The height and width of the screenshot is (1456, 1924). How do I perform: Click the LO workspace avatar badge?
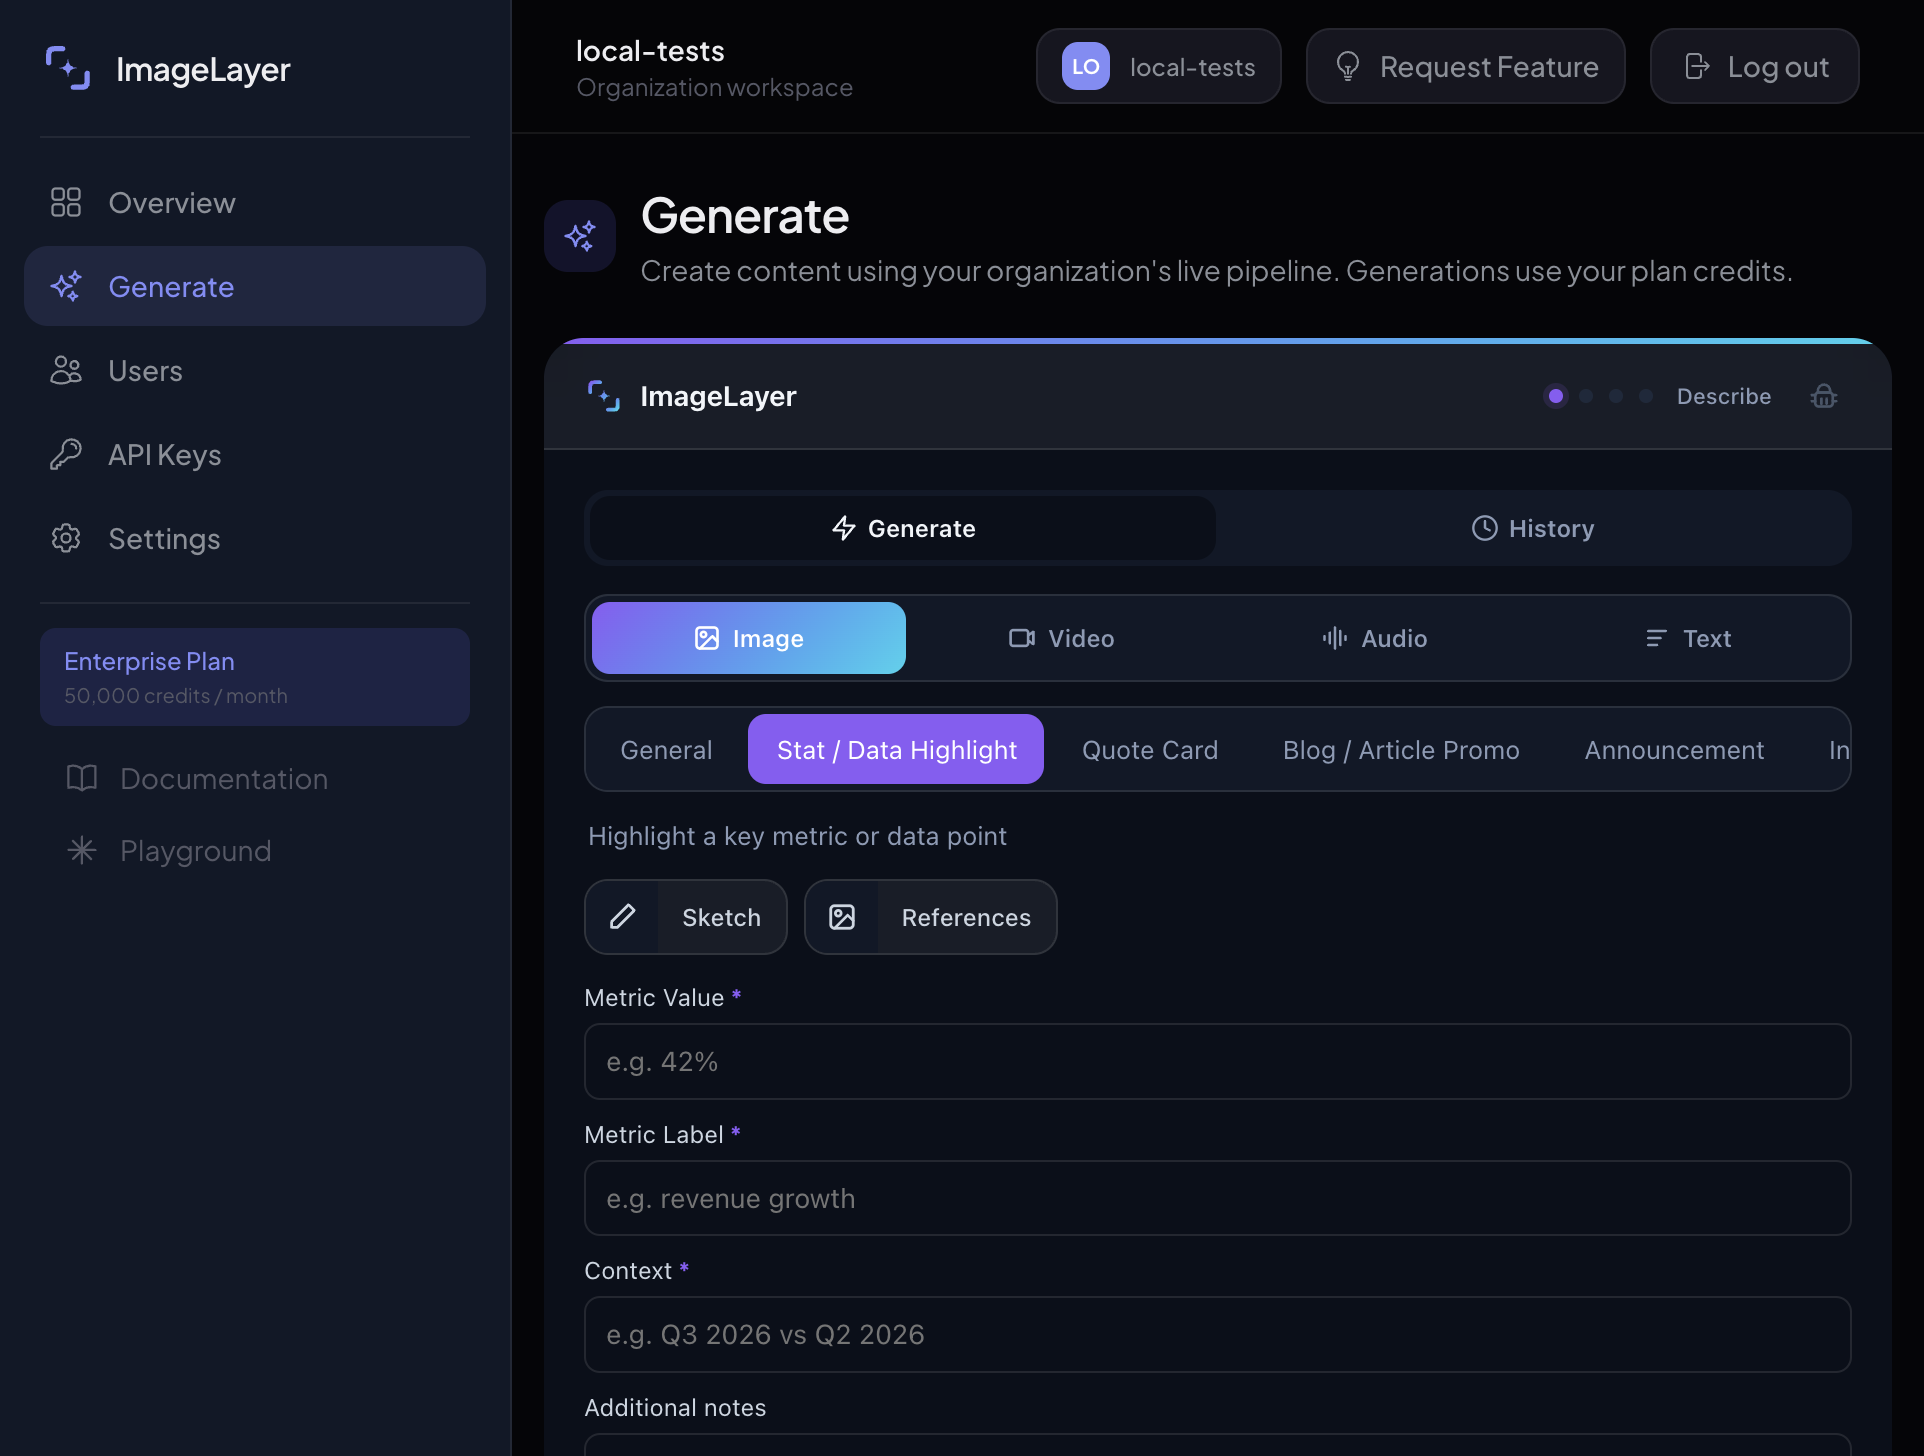point(1086,66)
